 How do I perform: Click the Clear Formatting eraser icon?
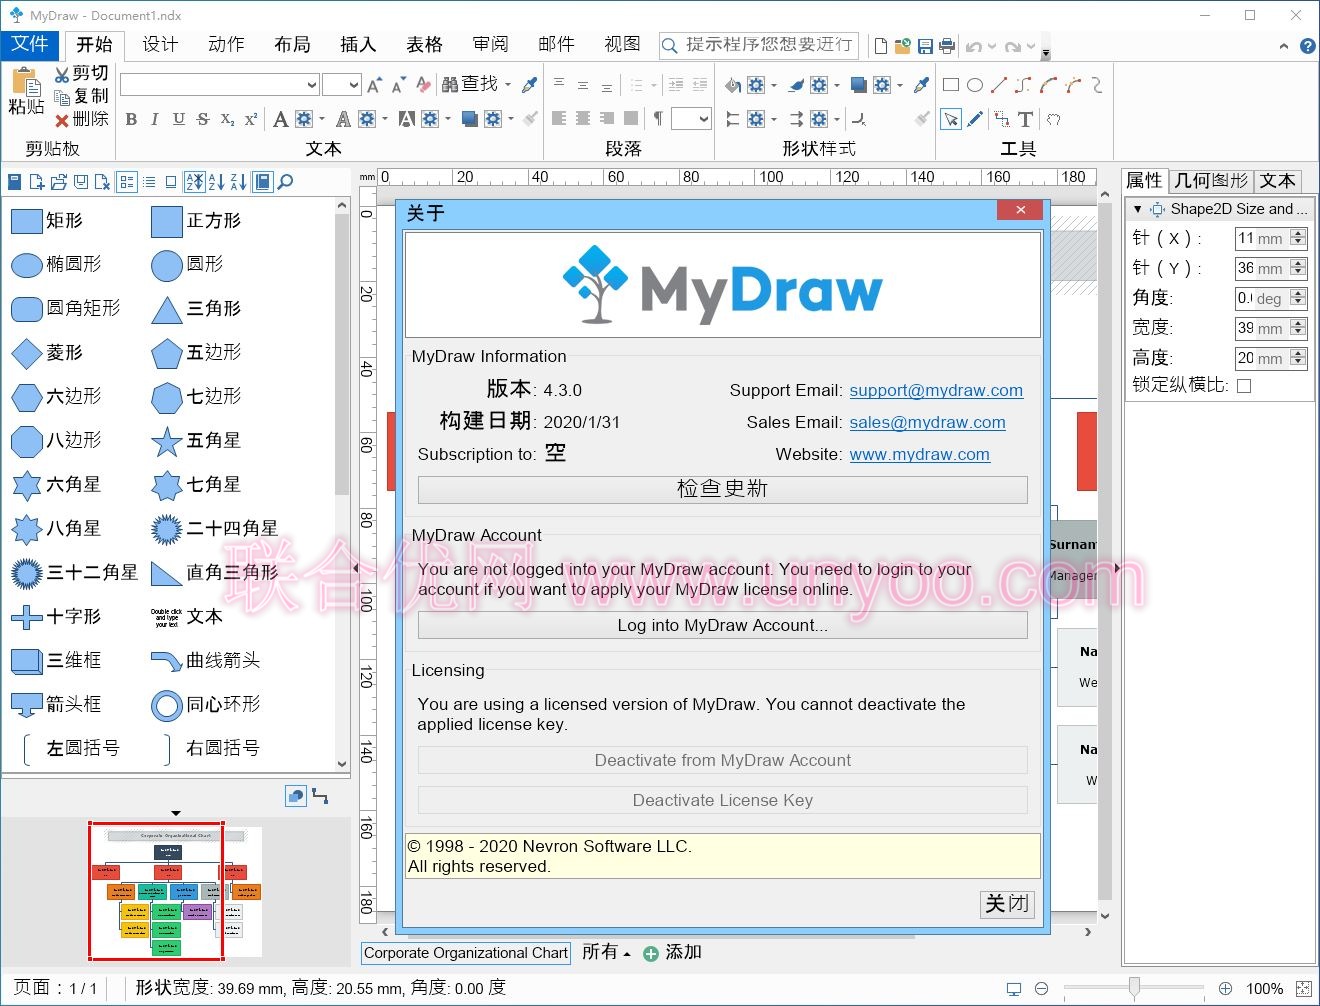(424, 85)
